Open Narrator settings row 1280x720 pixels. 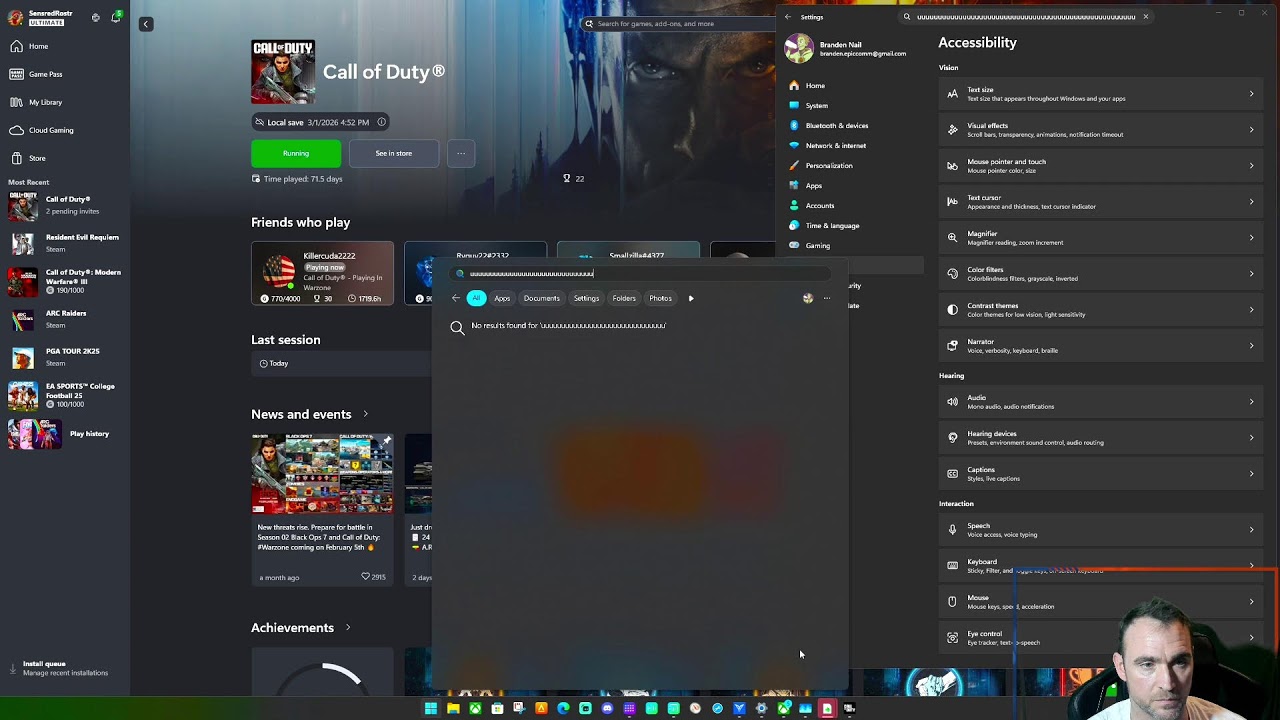pyautogui.click(x=1100, y=346)
